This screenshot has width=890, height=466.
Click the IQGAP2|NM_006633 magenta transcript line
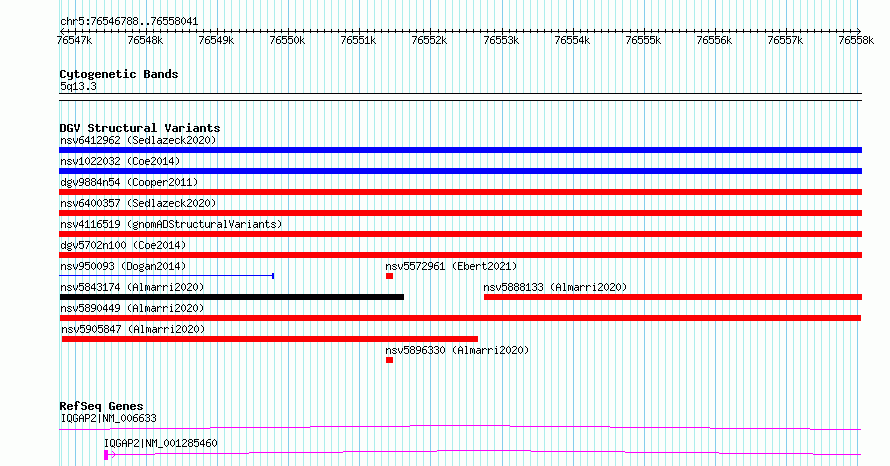click(x=460, y=427)
